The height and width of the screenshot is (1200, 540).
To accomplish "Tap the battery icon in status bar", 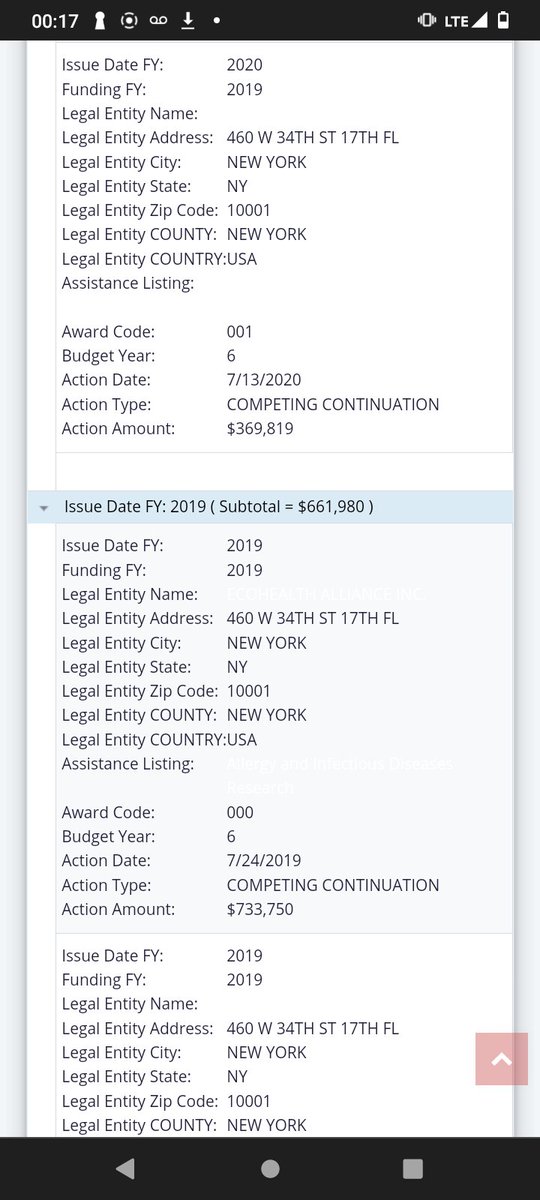I will 503,20.
